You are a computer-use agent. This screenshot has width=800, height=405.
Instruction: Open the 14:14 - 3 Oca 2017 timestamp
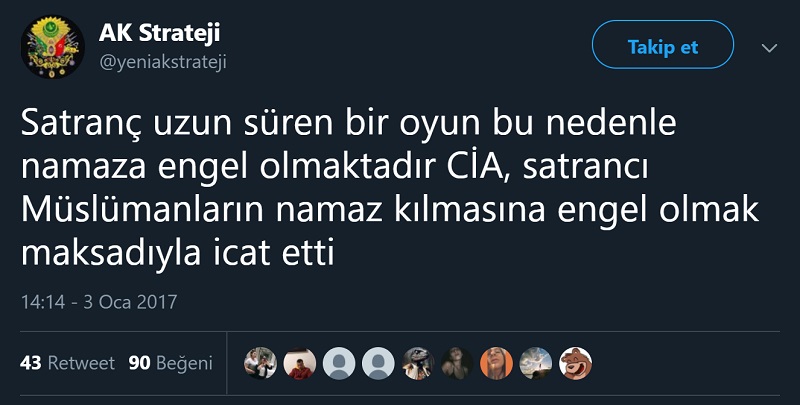pyautogui.click(x=98, y=300)
